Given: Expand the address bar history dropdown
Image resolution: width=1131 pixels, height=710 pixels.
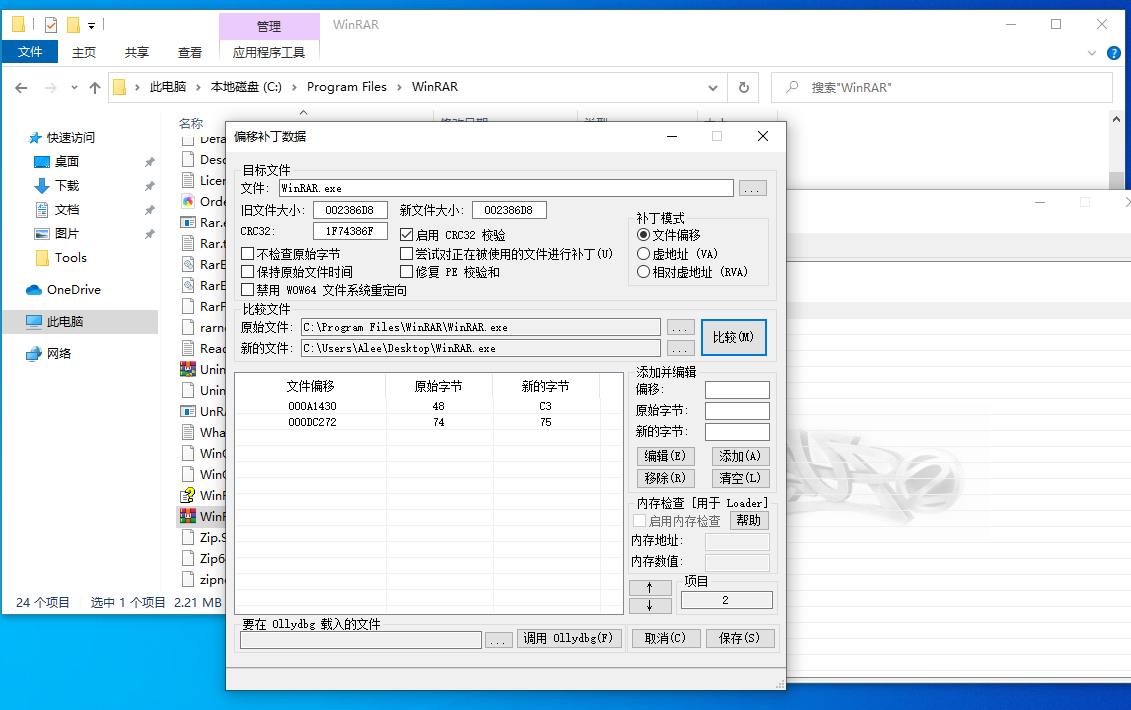Looking at the screenshot, I should pos(713,88).
